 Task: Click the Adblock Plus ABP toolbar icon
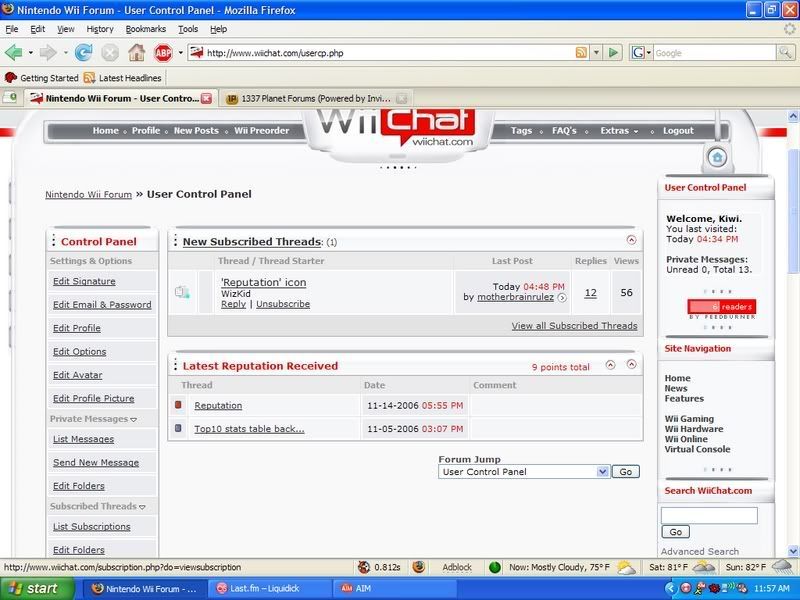pyautogui.click(x=163, y=53)
